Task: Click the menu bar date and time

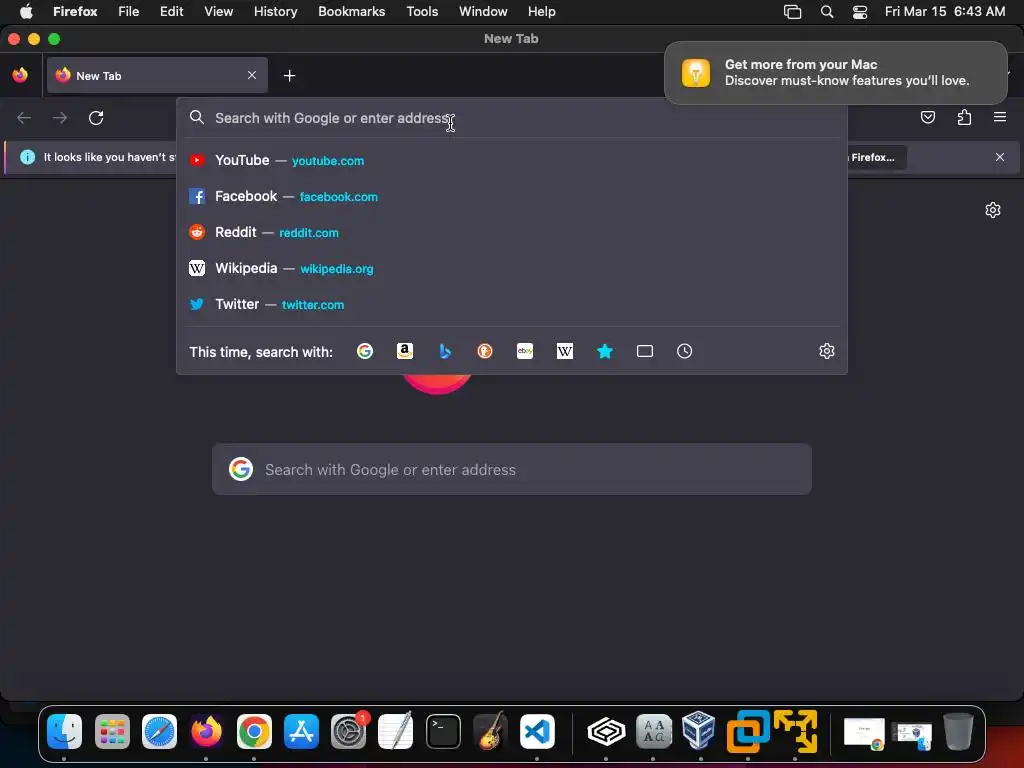Action: point(944,11)
